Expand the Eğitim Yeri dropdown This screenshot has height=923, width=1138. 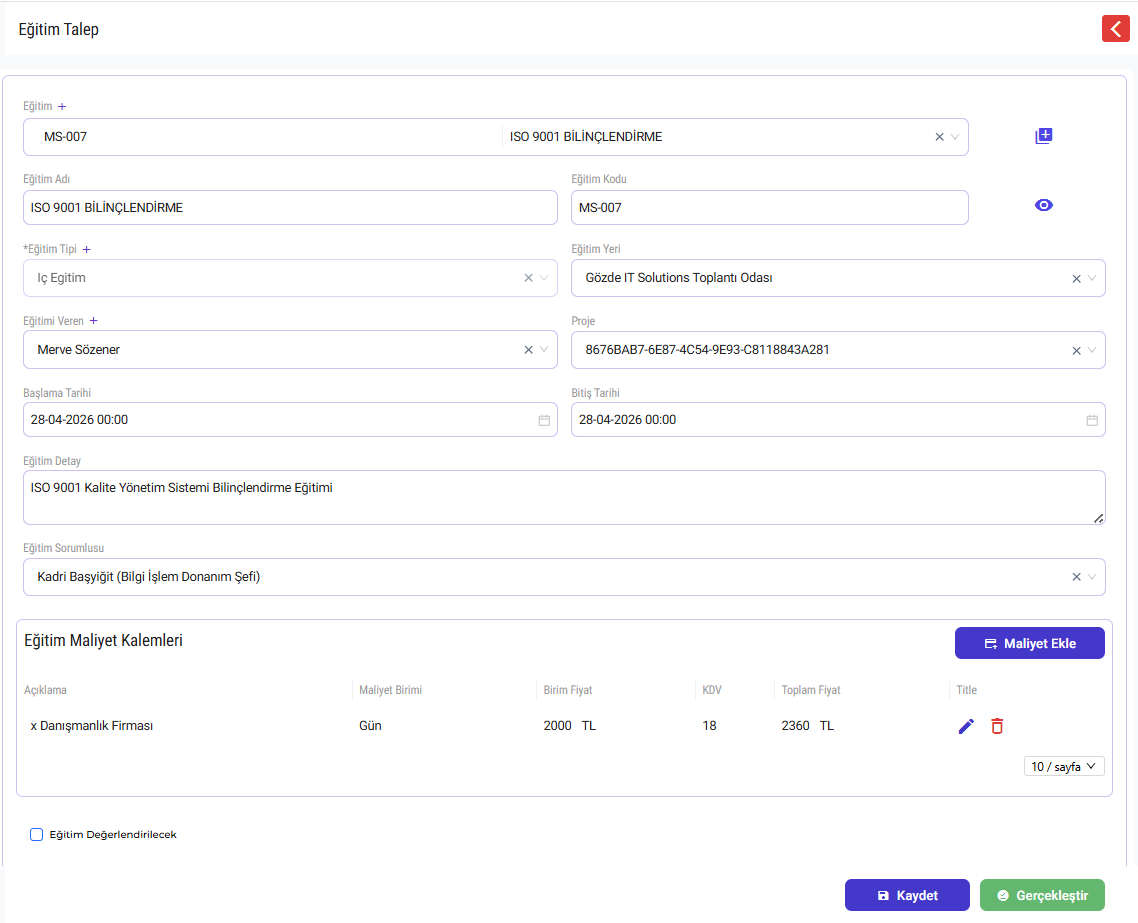1092,279
